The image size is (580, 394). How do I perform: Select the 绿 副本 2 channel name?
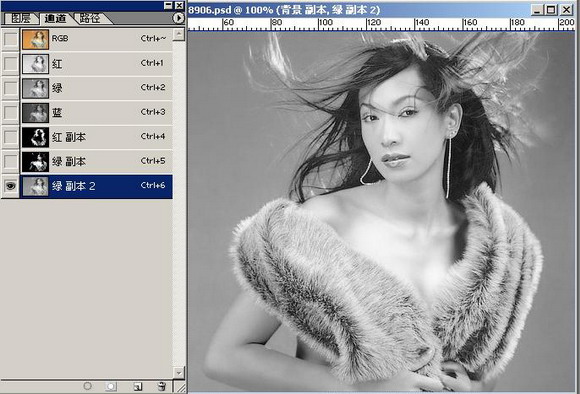click(x=74, y=186)
